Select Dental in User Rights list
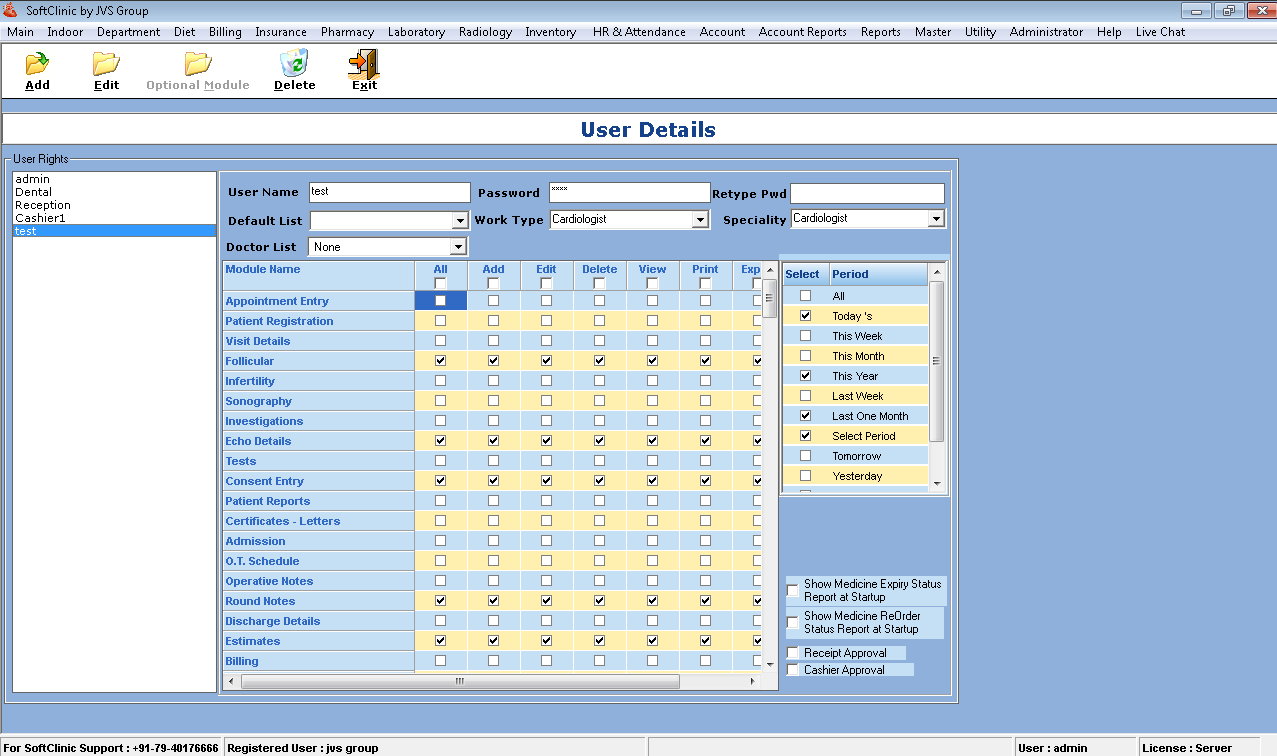This screenshot has height=756, width=1277. coord(114,192)
